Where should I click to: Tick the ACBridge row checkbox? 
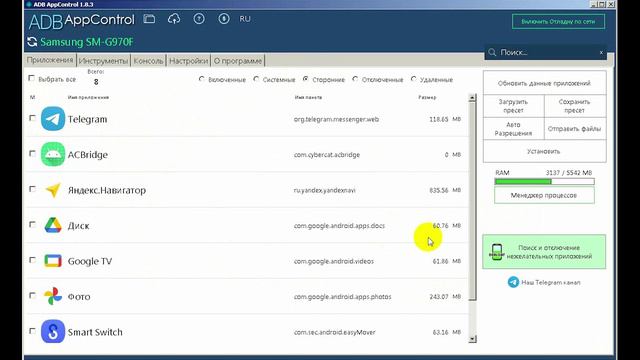click(32, 153)
